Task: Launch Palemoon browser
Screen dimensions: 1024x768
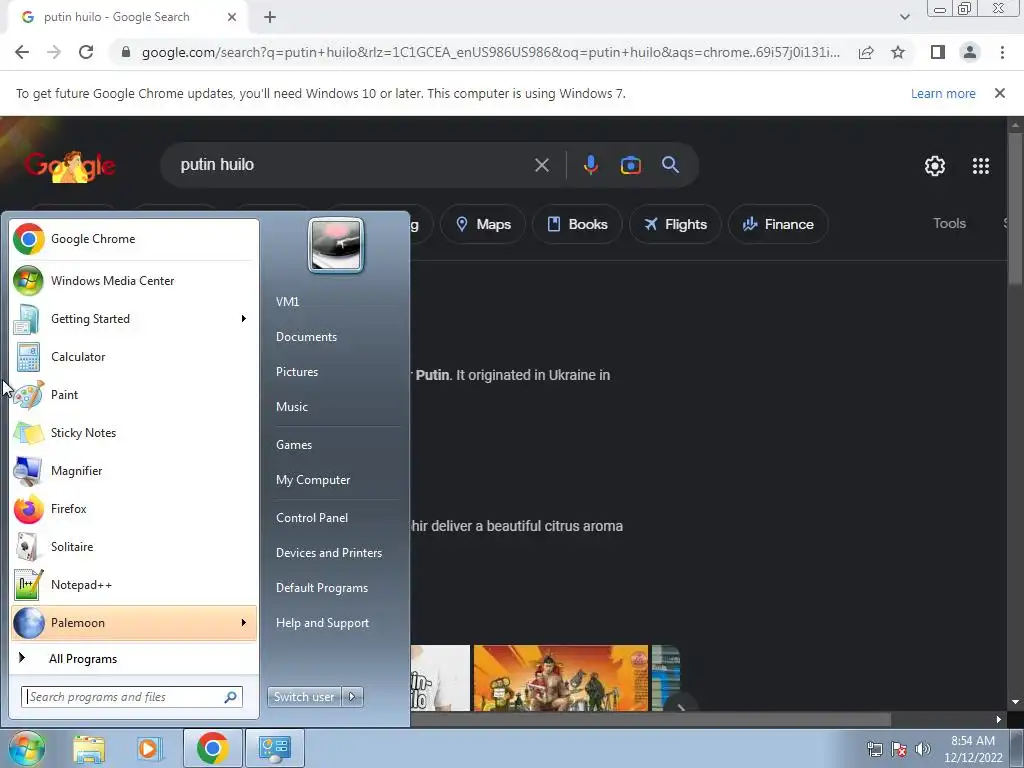Action: 134,622
